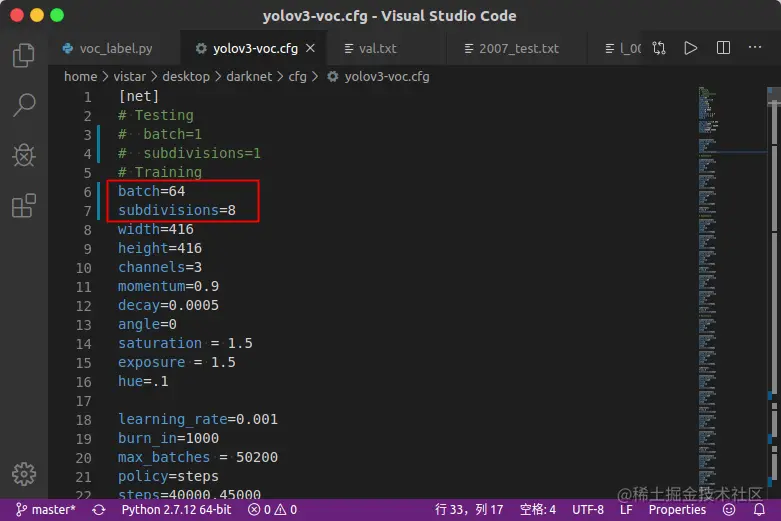Click the width=416 line
The height and width of the screenshot is (521, 781).
coord(155,229)
